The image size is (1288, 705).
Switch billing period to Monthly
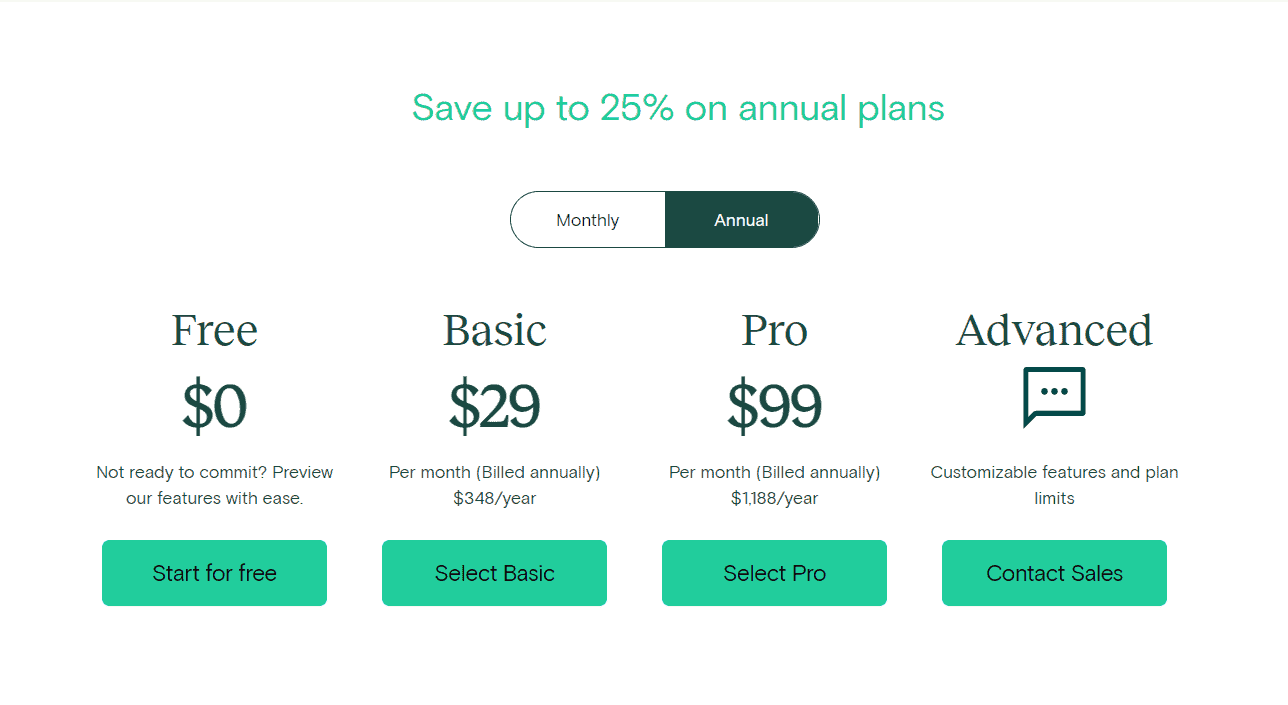587,219
